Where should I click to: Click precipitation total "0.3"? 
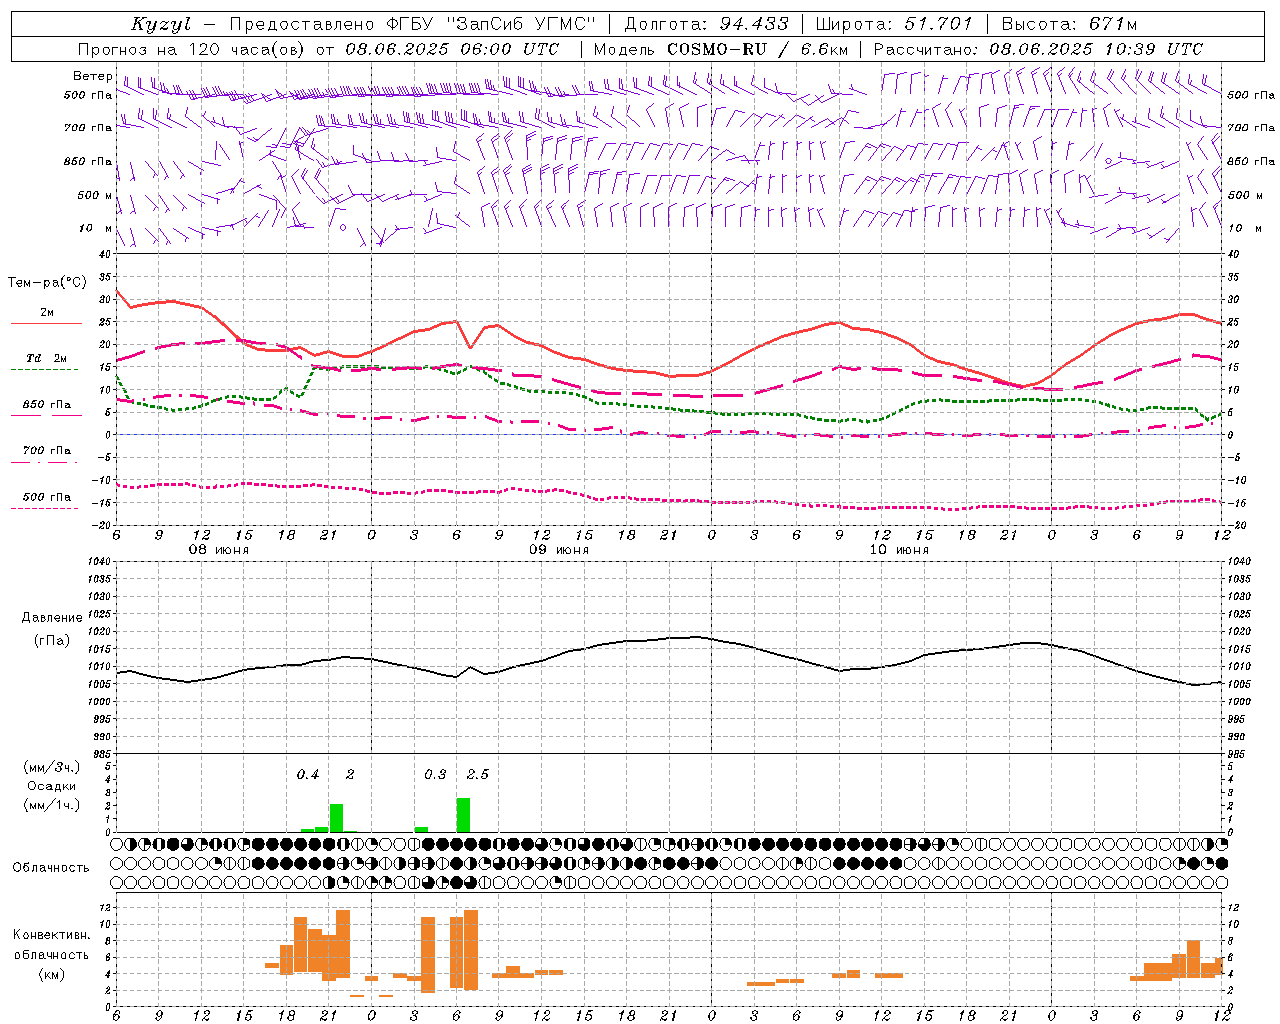[x=435, y=775]
